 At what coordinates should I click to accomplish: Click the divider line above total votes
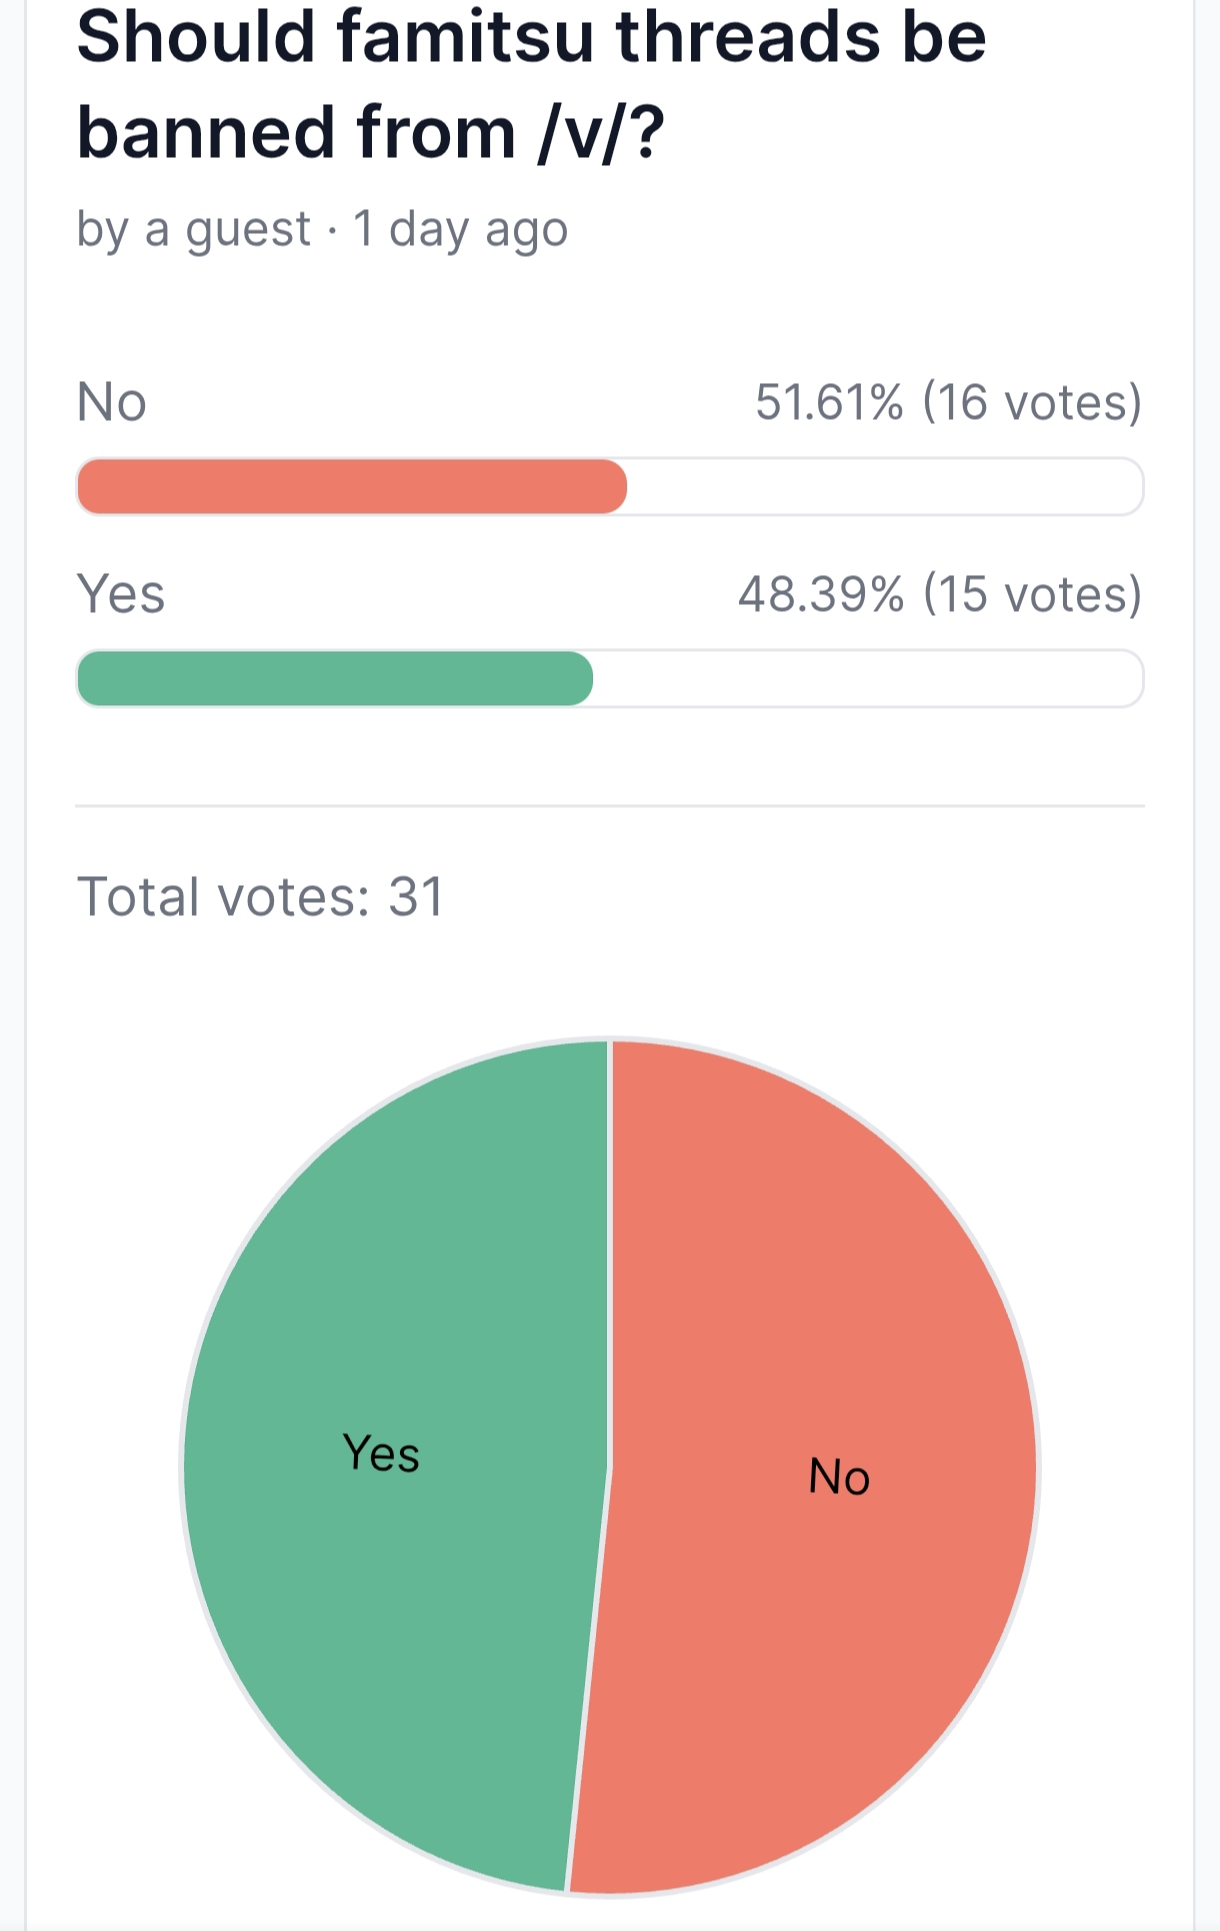point(610,805)
